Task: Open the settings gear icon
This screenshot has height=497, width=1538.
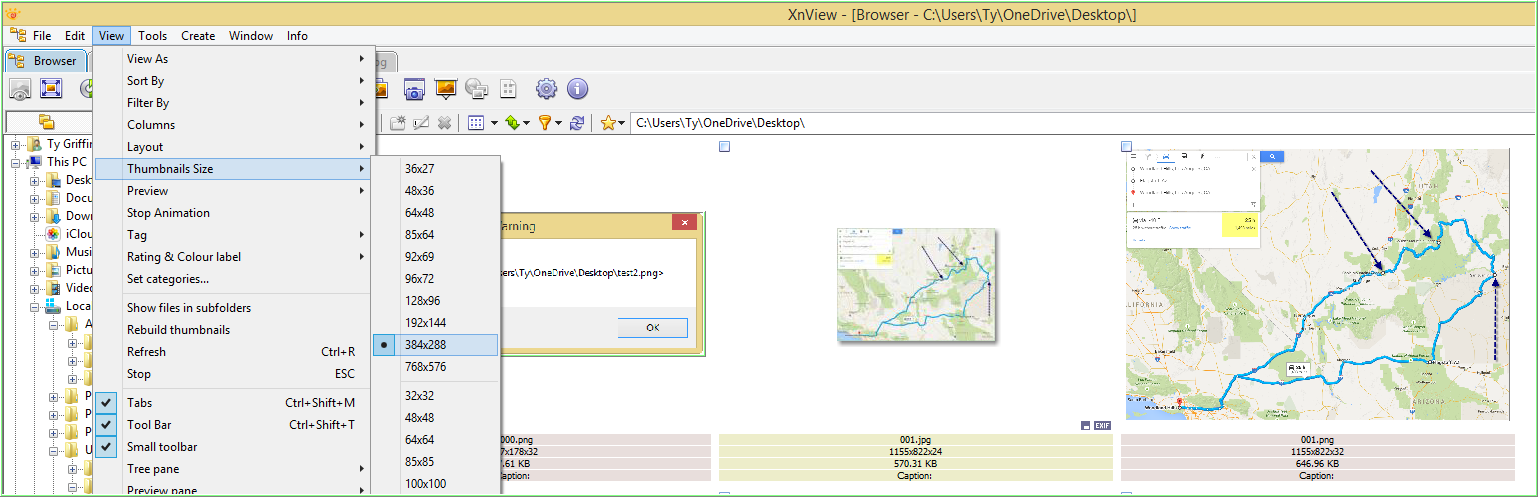Action: 546,89
